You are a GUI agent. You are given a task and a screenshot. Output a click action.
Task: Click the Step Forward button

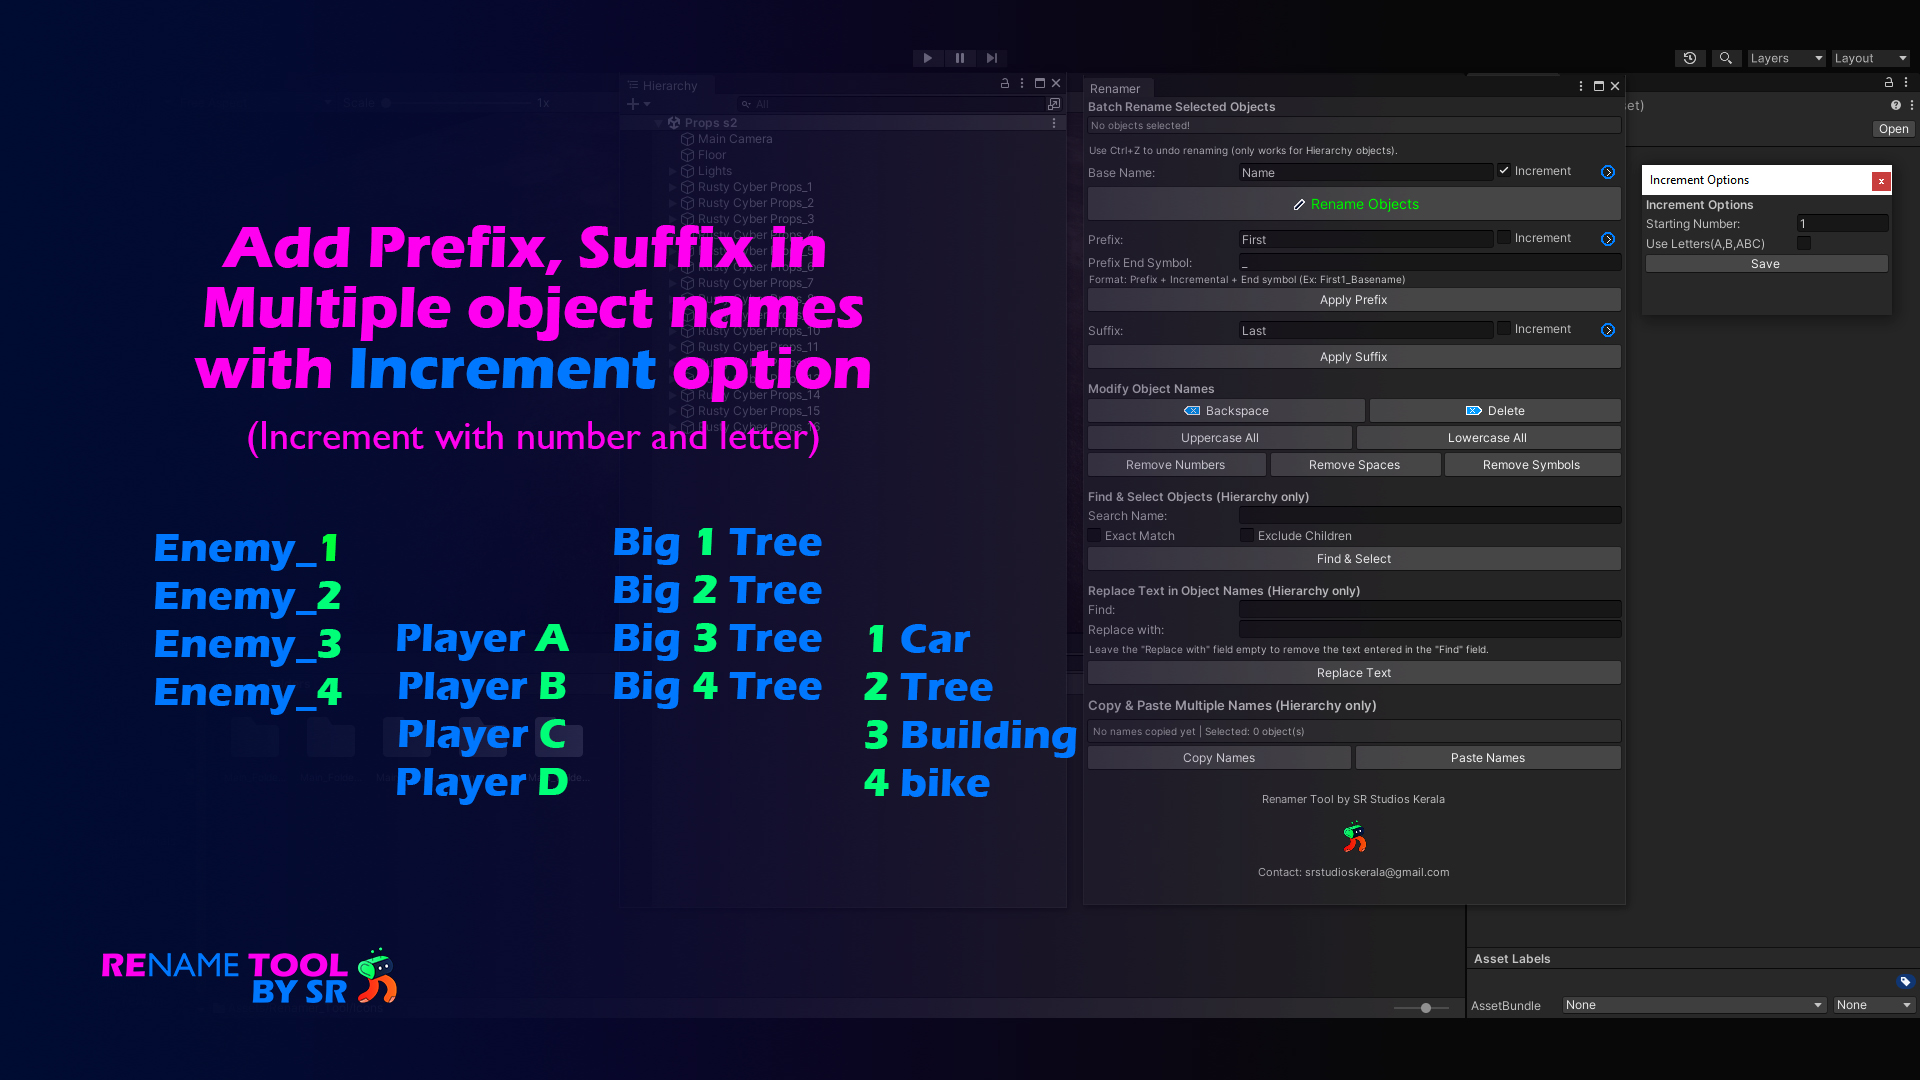click(991, 58)
